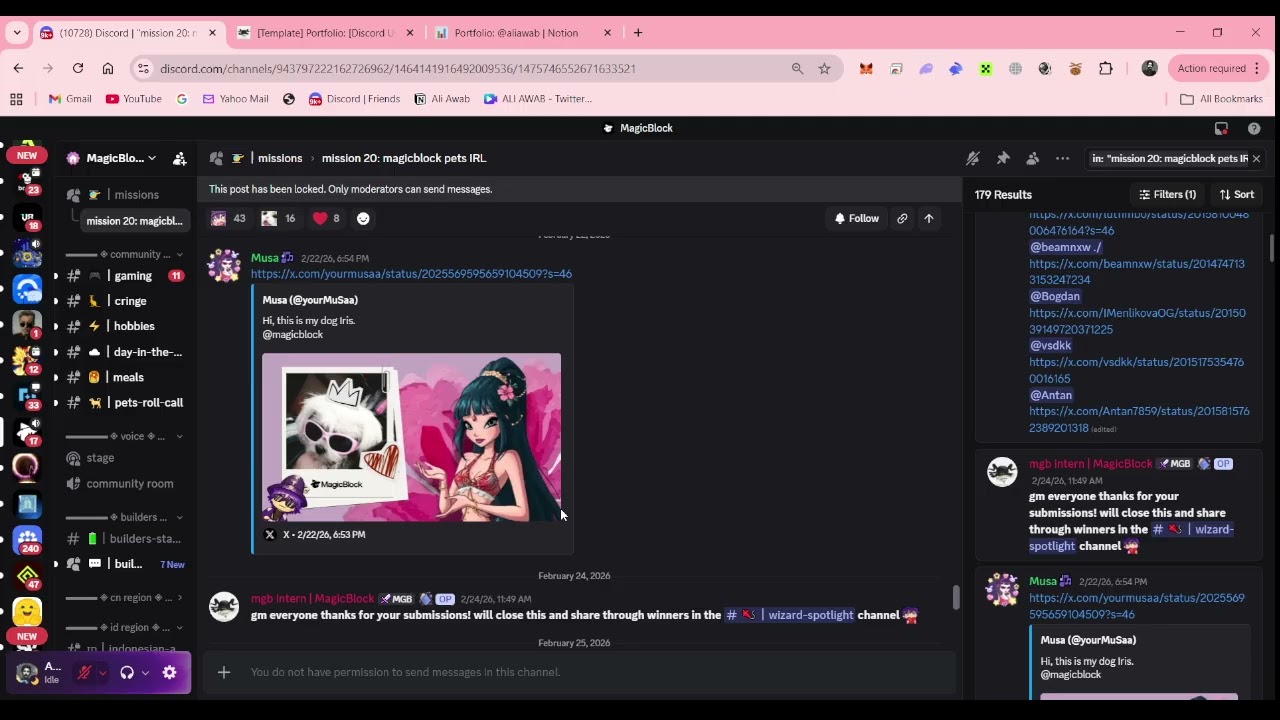Open the beamnxw status link in results

pos(1137,272)
